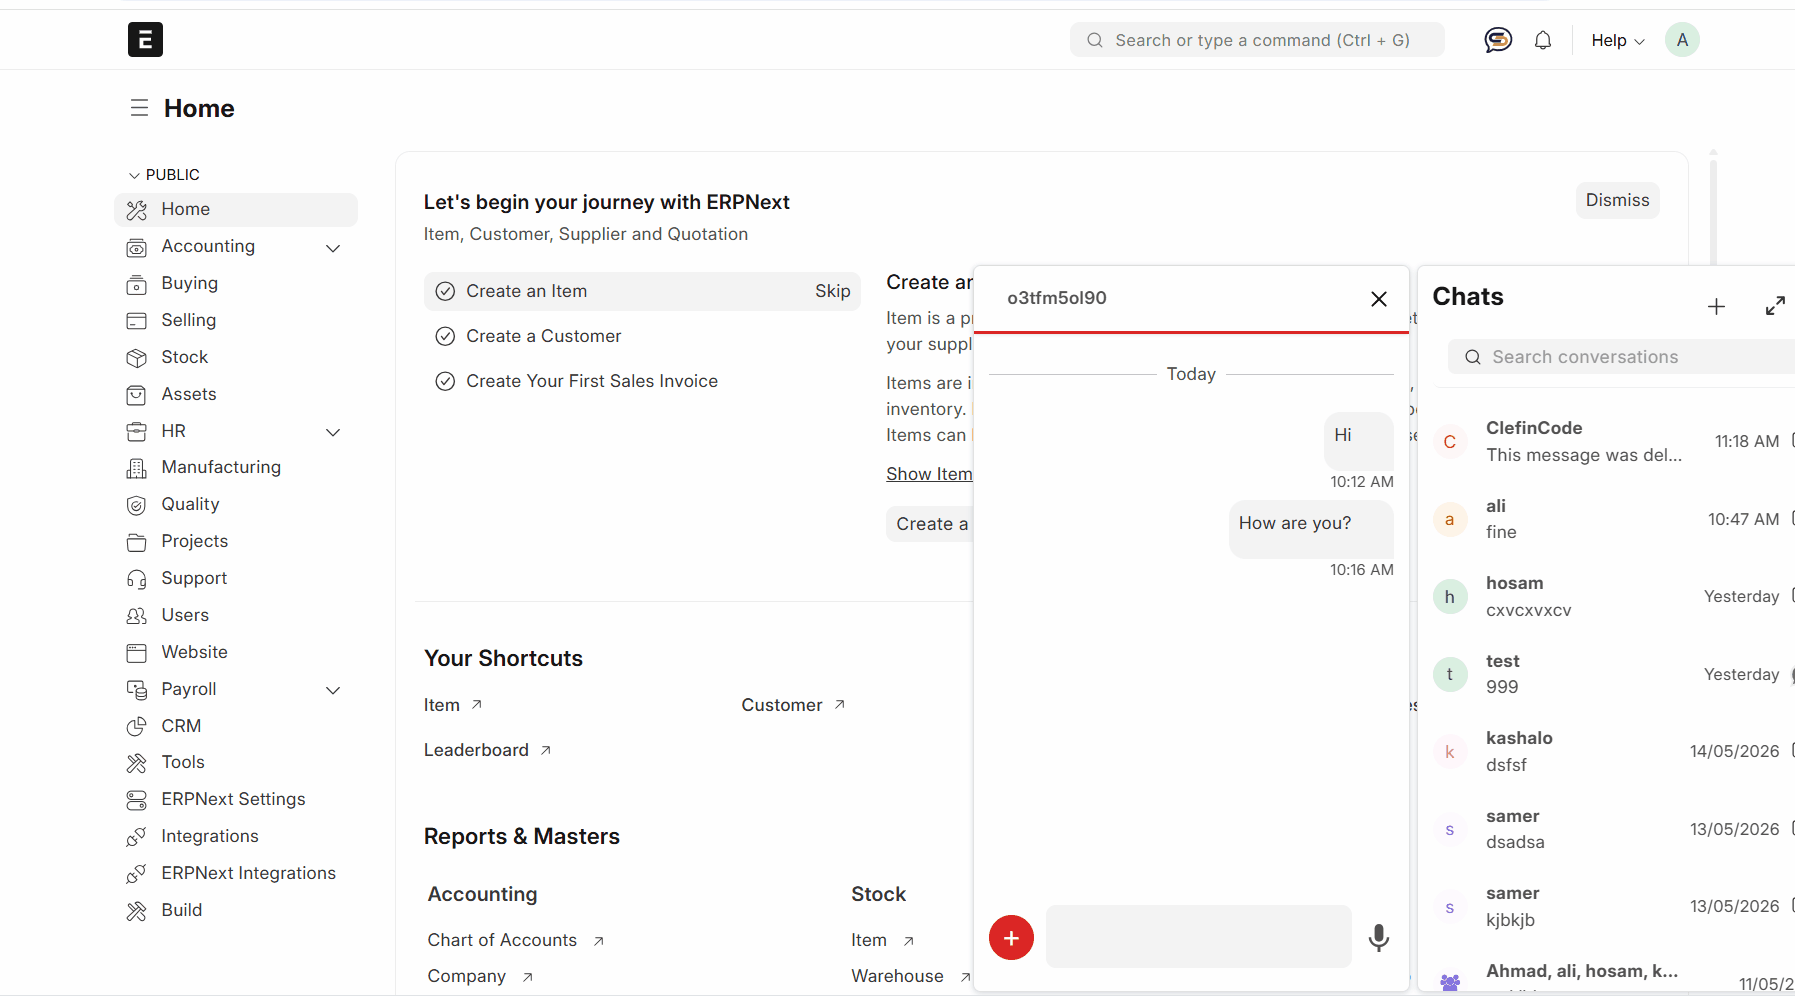
Task: Click the Manufacturing sidebar icon
Action: tap(137, 468)
